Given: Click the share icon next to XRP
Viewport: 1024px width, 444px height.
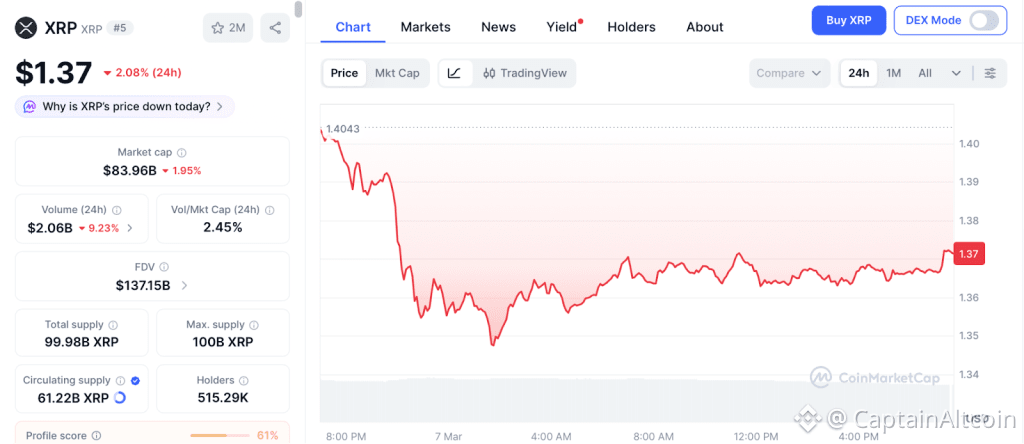Looking at the screenshot, I should click(275, 28).
